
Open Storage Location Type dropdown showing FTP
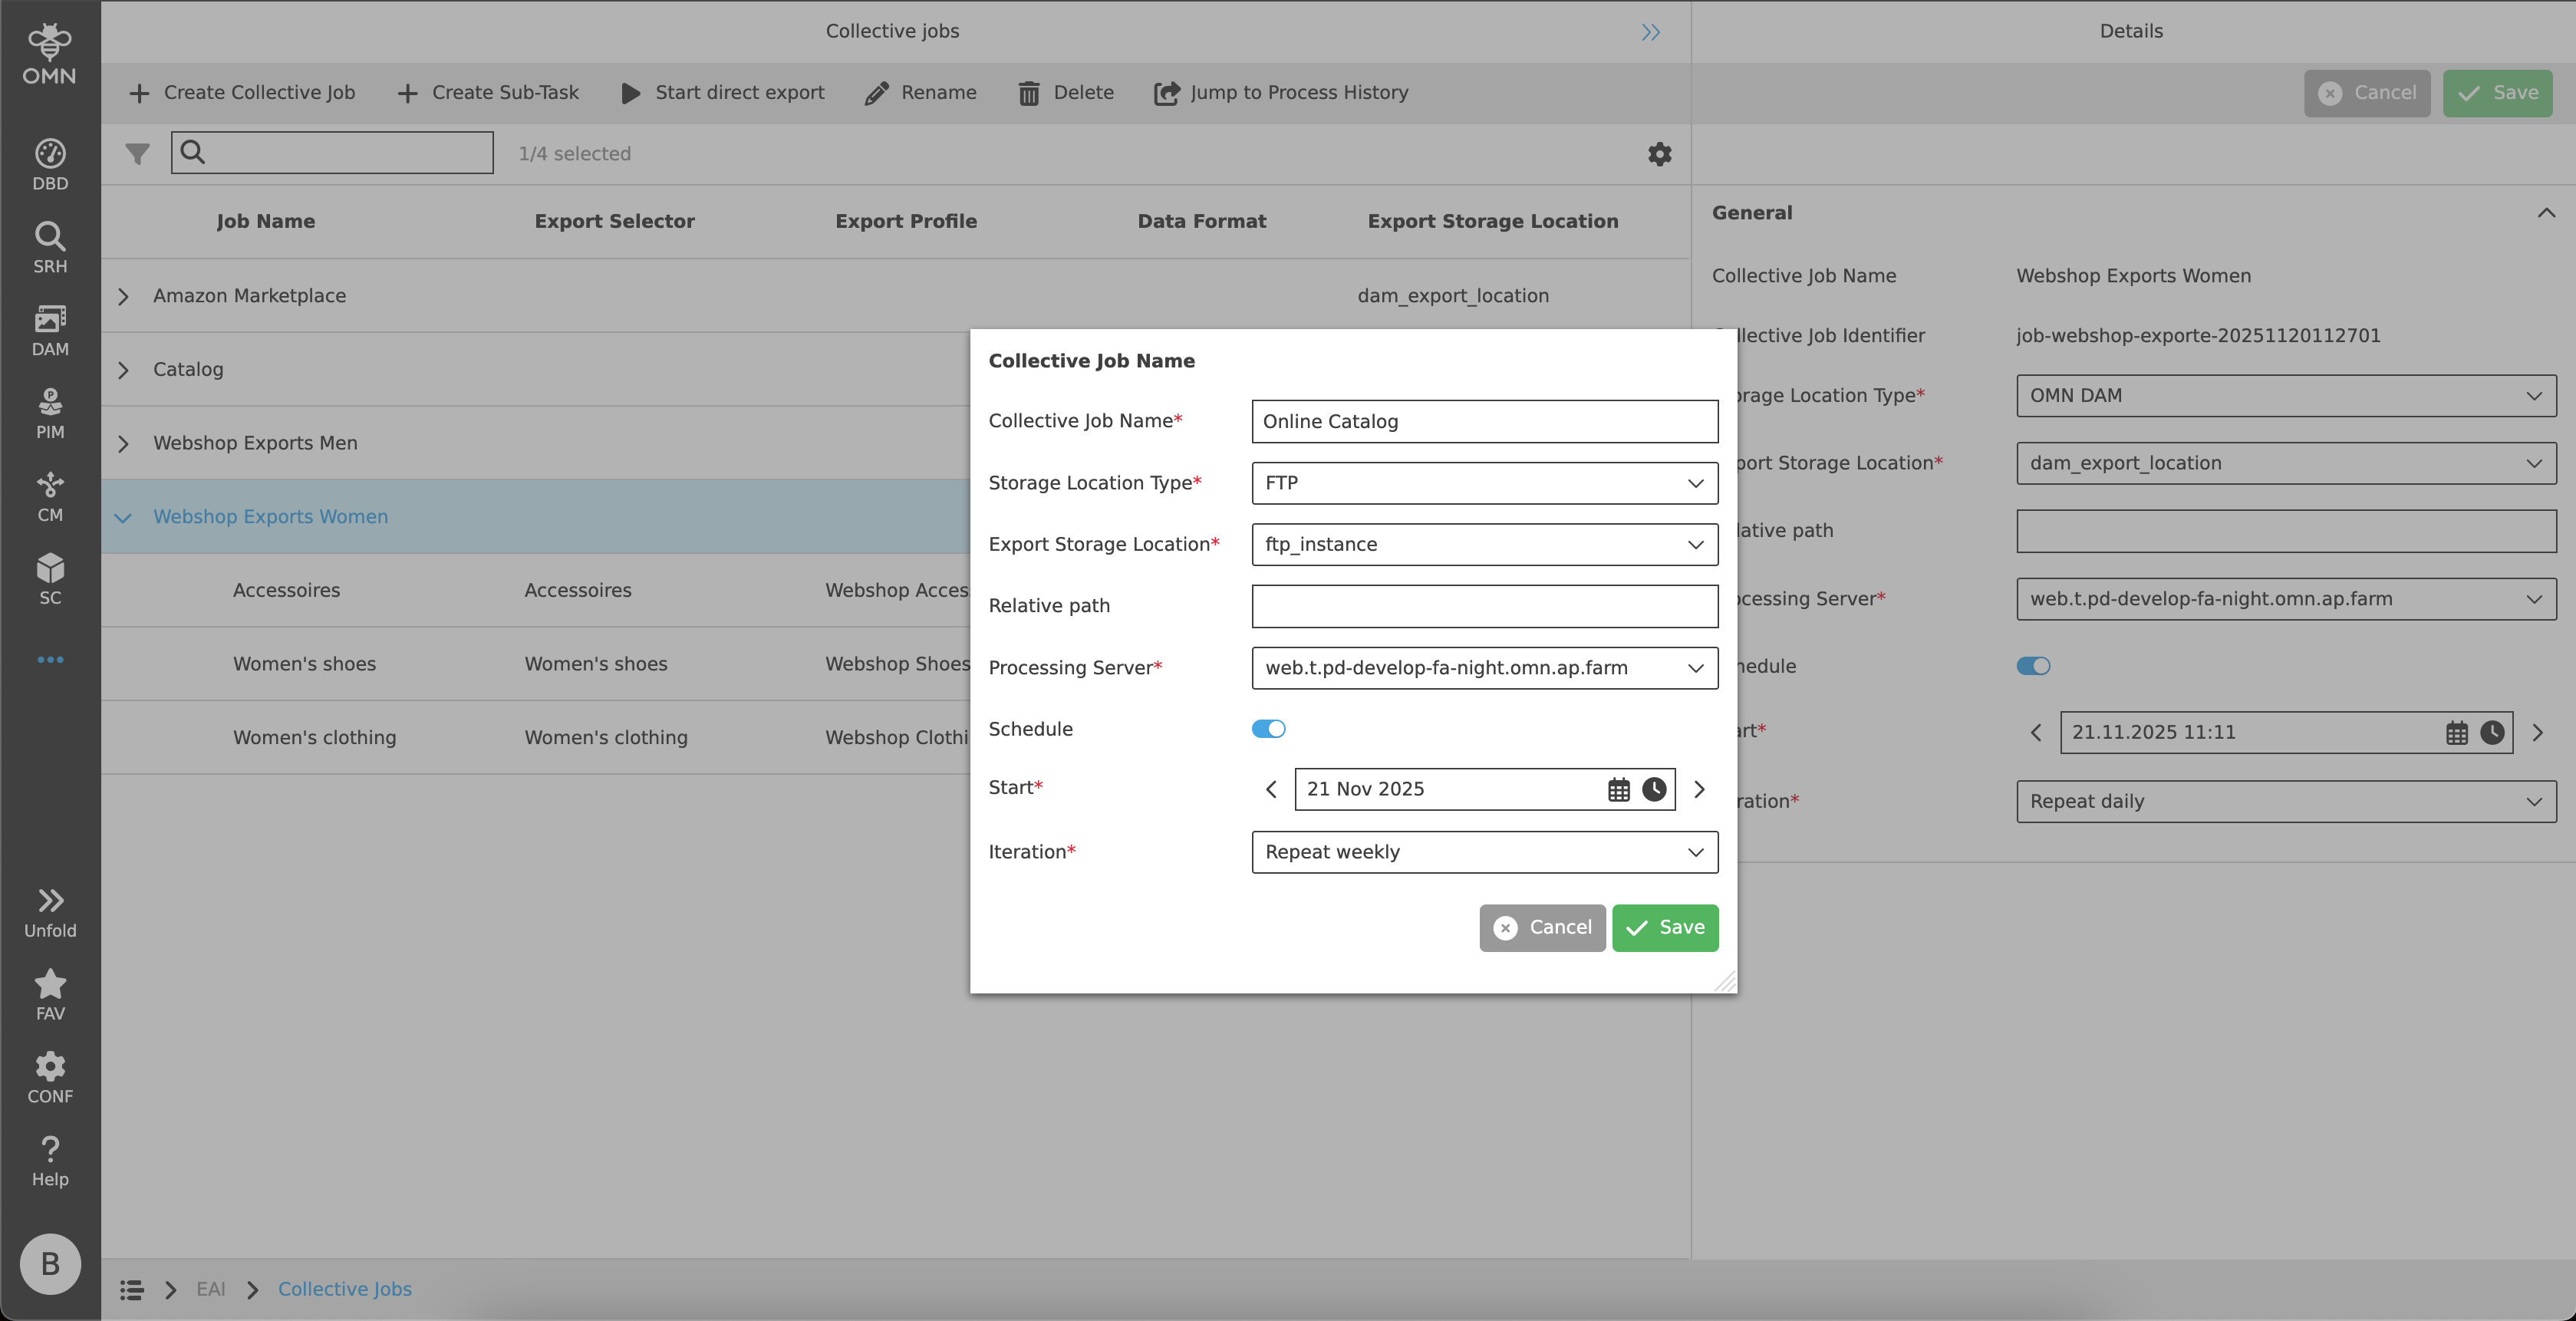coord(1484,483)
